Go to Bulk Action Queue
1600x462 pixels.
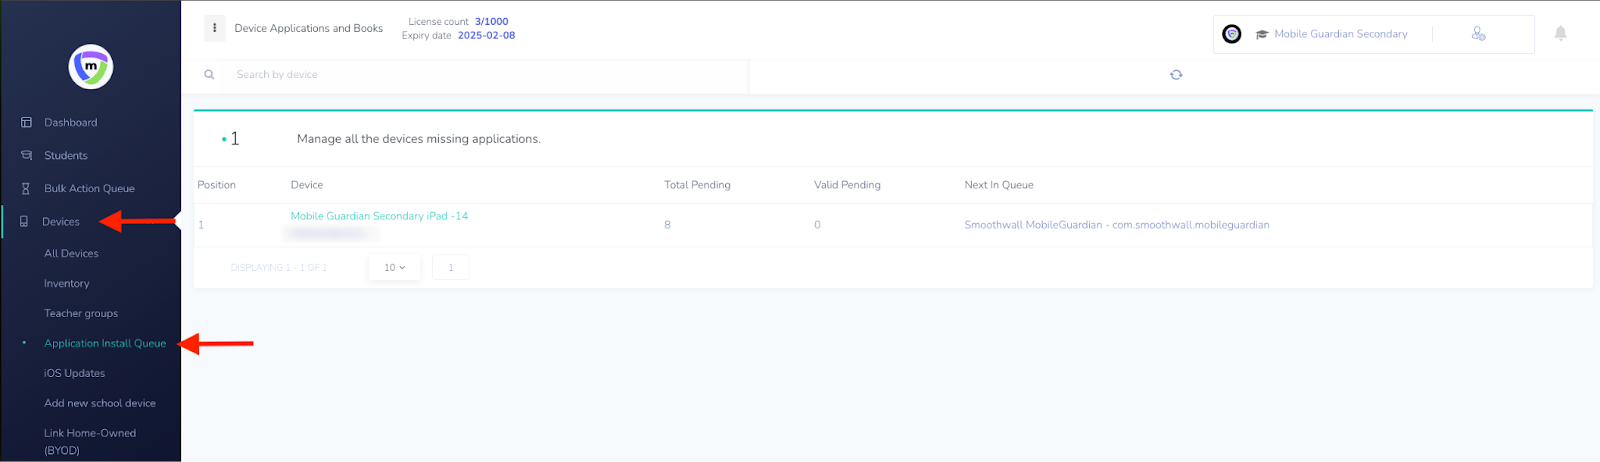point(89,189)
